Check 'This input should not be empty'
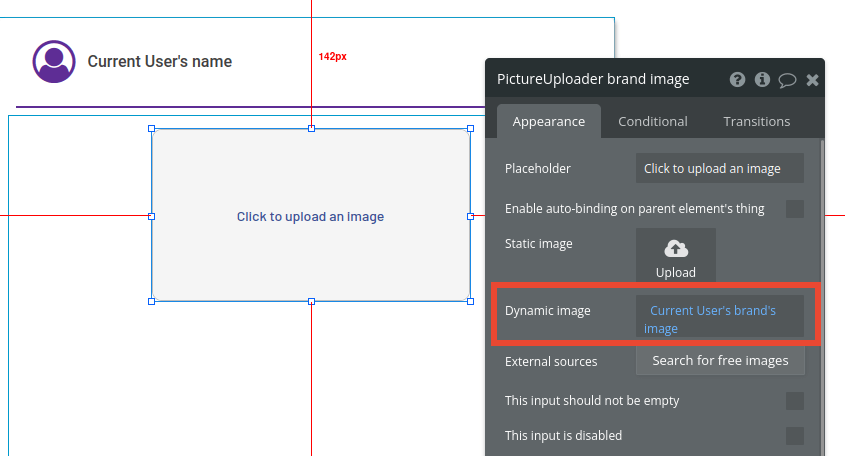The image size is (845, 456). click(x=794, y=401)
